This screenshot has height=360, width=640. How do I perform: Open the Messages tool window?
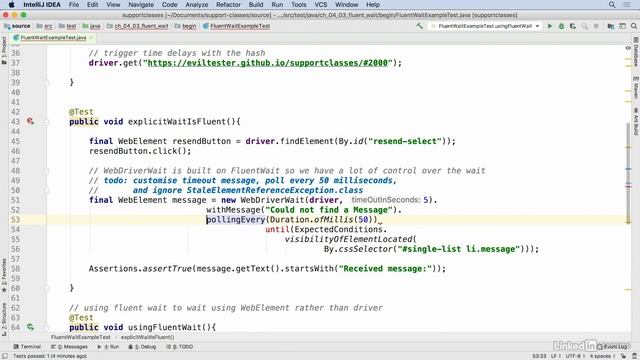click(x=69, y=347)
